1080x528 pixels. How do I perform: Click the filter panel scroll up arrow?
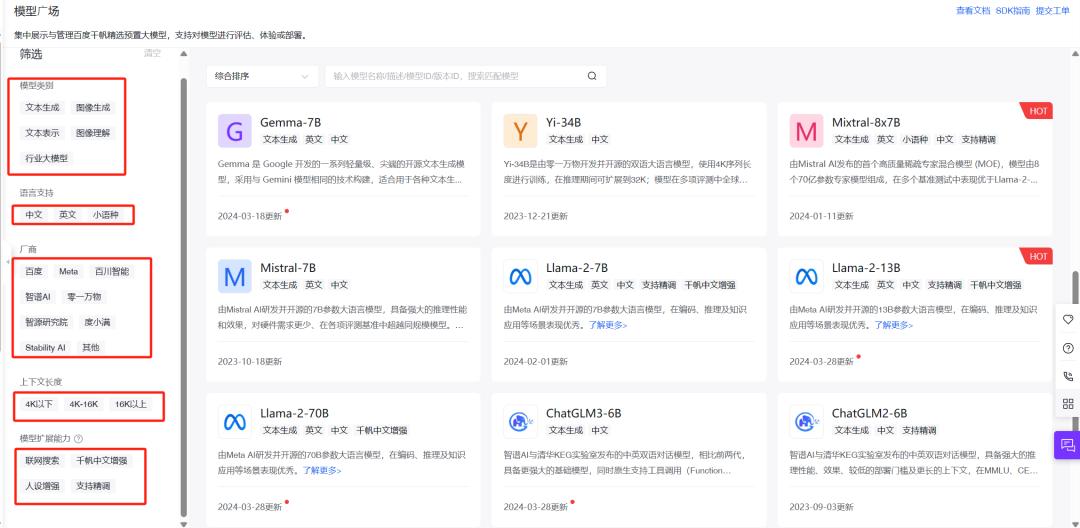coord(183,54)
